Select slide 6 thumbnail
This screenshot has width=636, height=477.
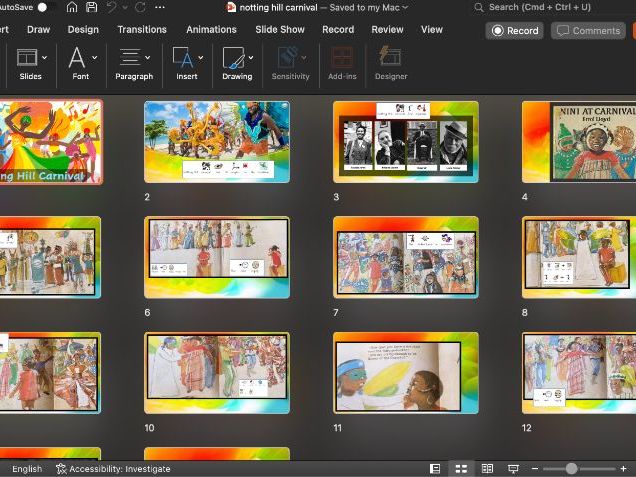pyautogui.click(x=217, y=257)
